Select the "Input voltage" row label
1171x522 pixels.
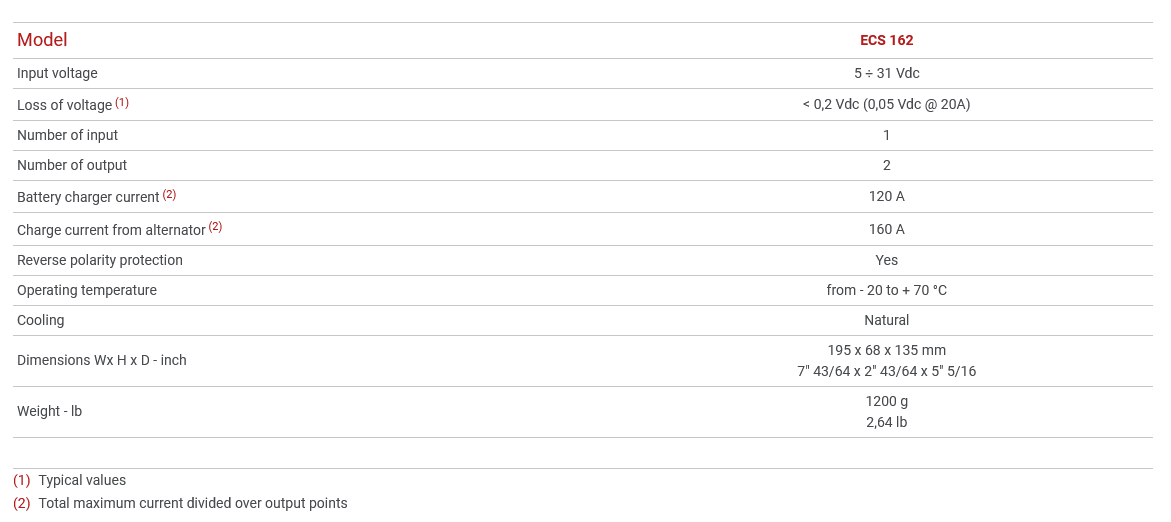[57, 73]
